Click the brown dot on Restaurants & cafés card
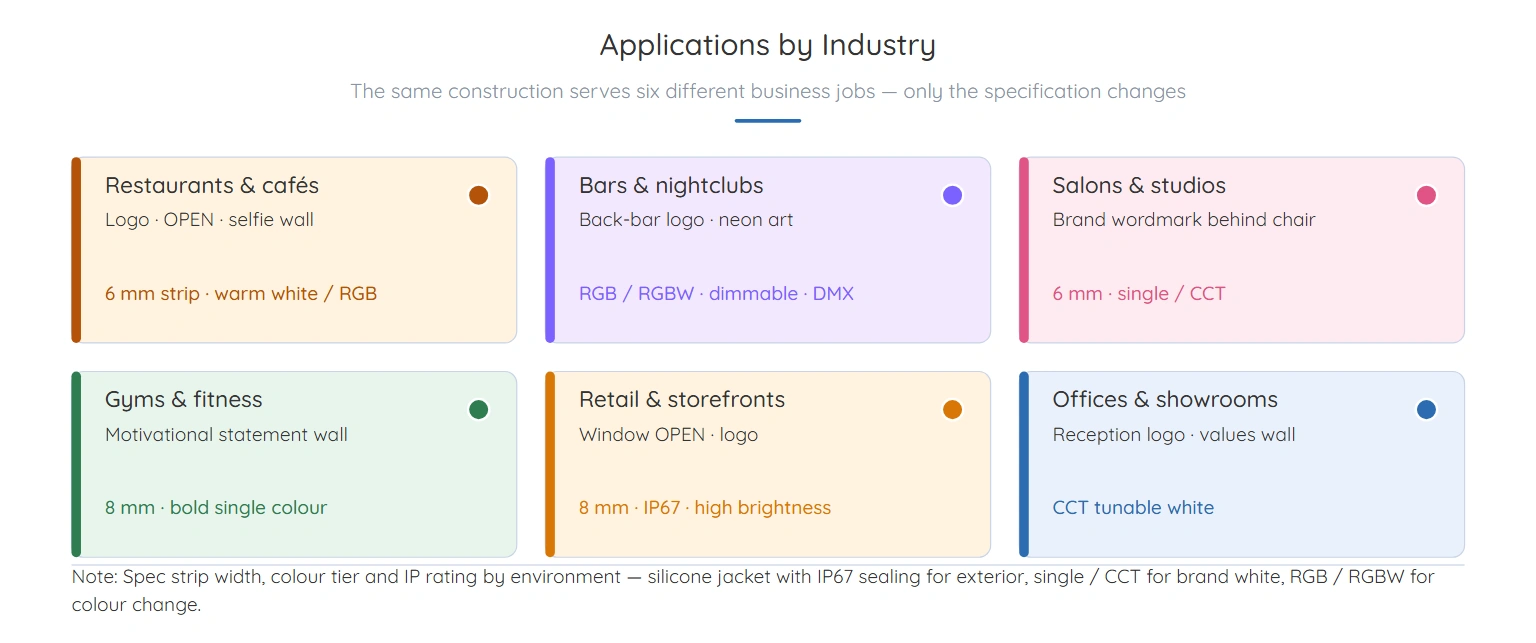The height and width of the screenshot is (643, 1536). coord(478,195)
